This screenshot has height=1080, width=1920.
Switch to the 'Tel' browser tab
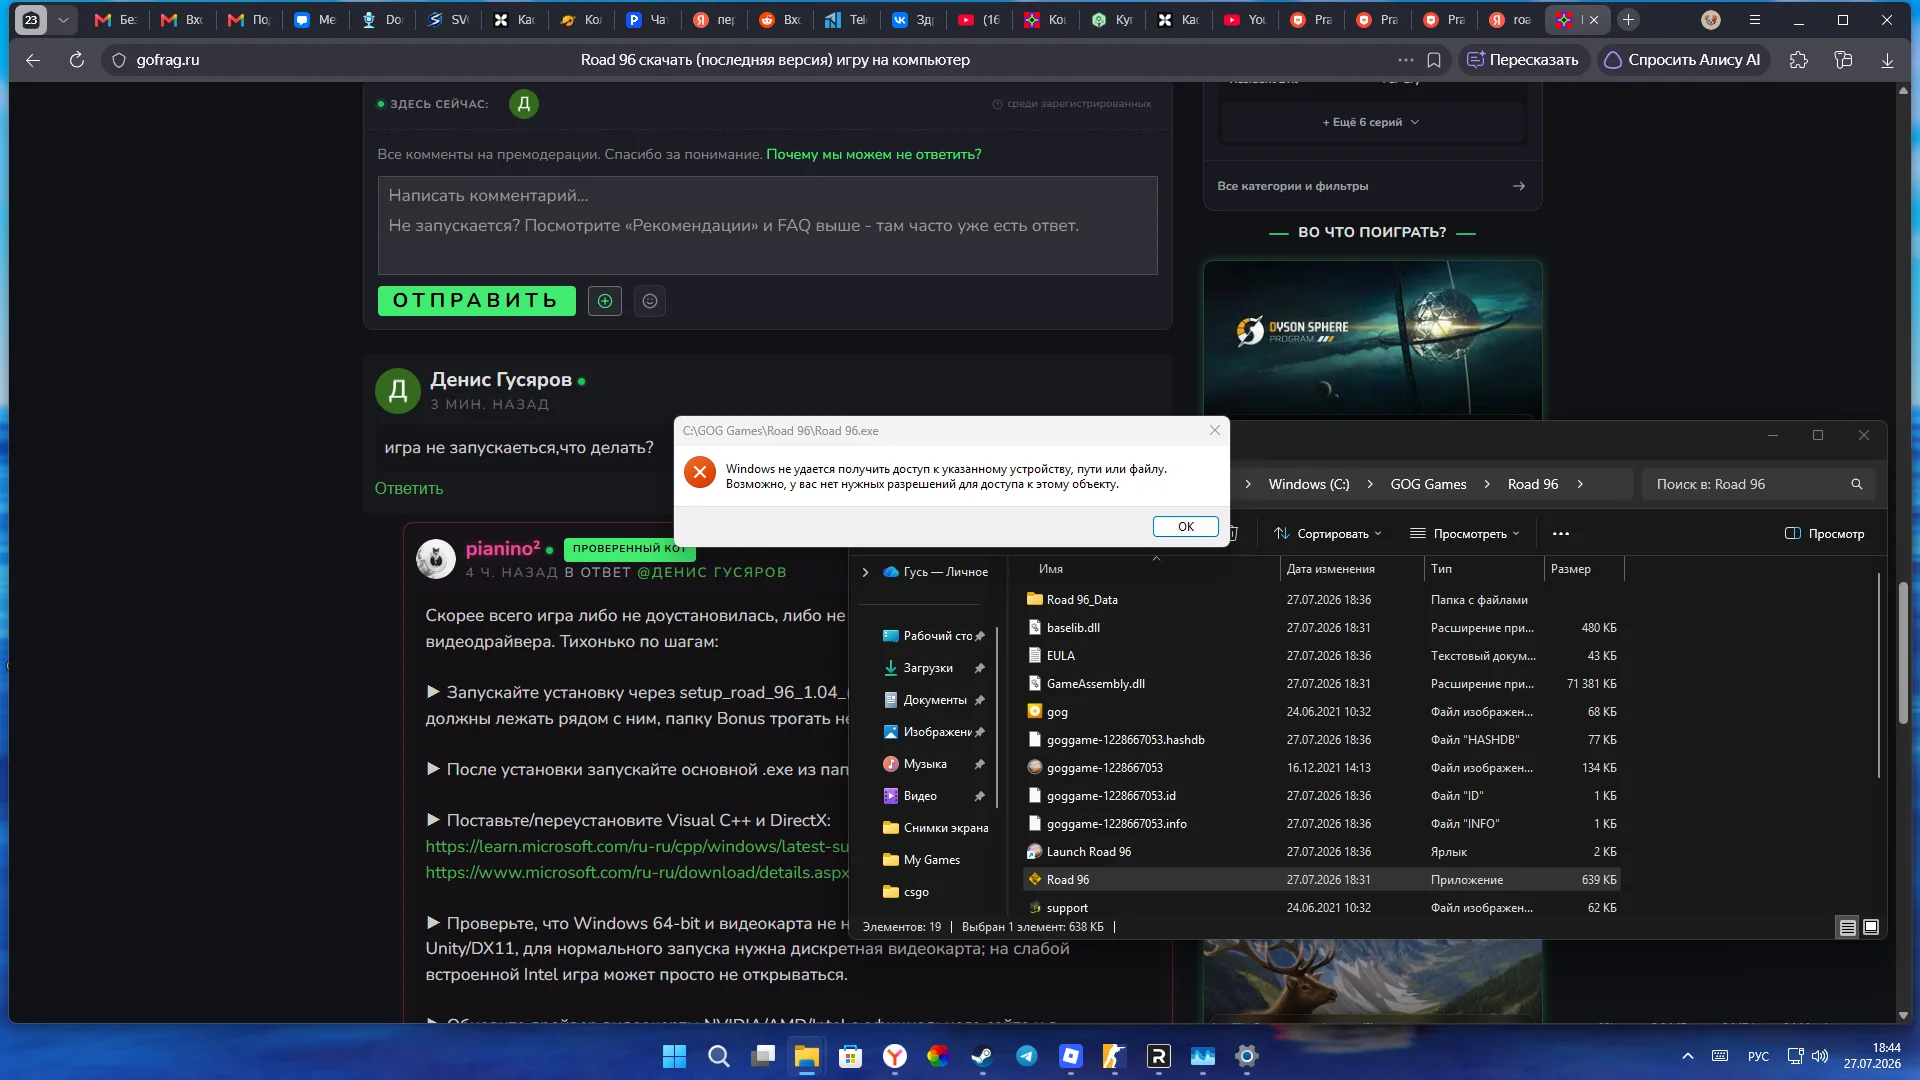click(x=846, y=20)
